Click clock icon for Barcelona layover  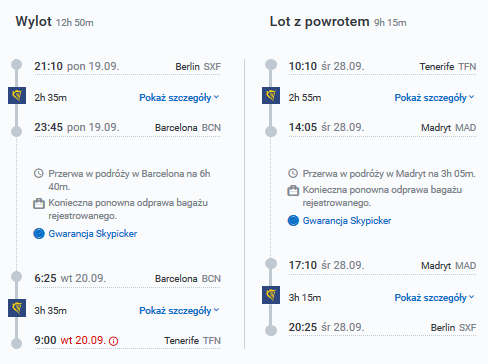click(x=39, y=173)
